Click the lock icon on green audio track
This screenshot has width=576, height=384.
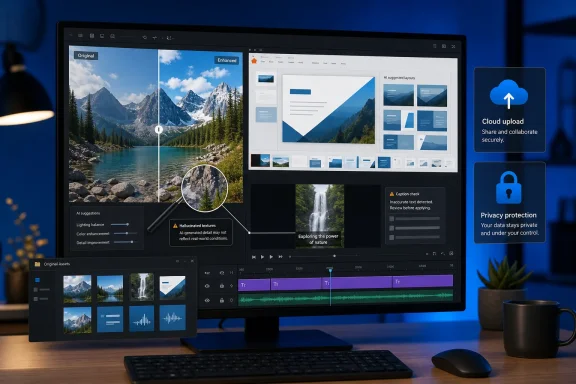click(222, 300)
